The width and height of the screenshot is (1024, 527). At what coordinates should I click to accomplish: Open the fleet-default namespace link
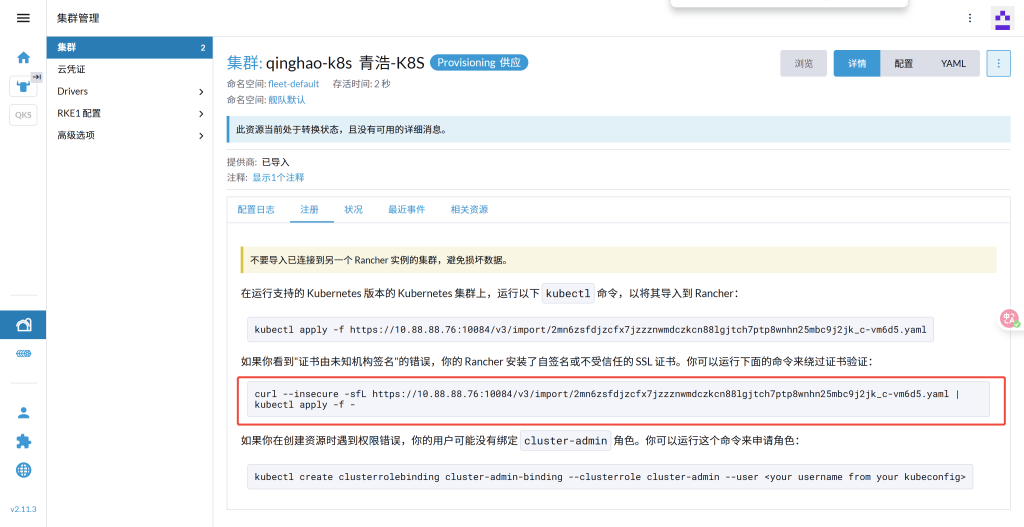click(x=293, y=84)
